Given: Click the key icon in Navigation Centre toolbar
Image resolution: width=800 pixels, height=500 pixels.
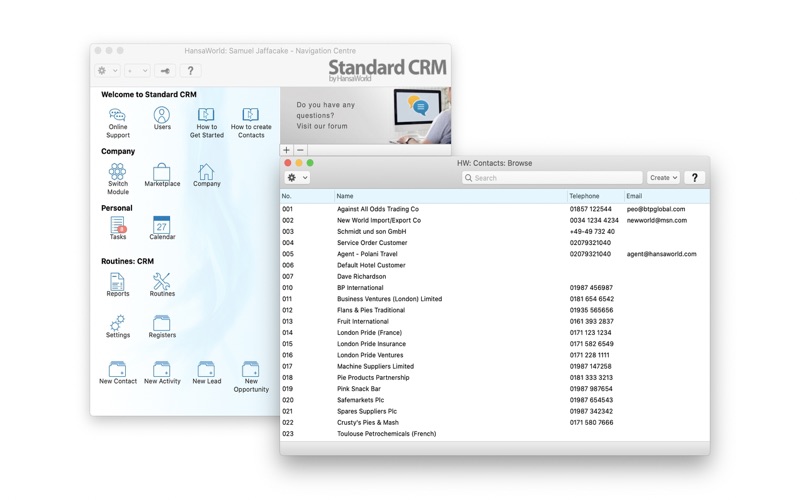Looking at the screenshot, I should (165, 70).
